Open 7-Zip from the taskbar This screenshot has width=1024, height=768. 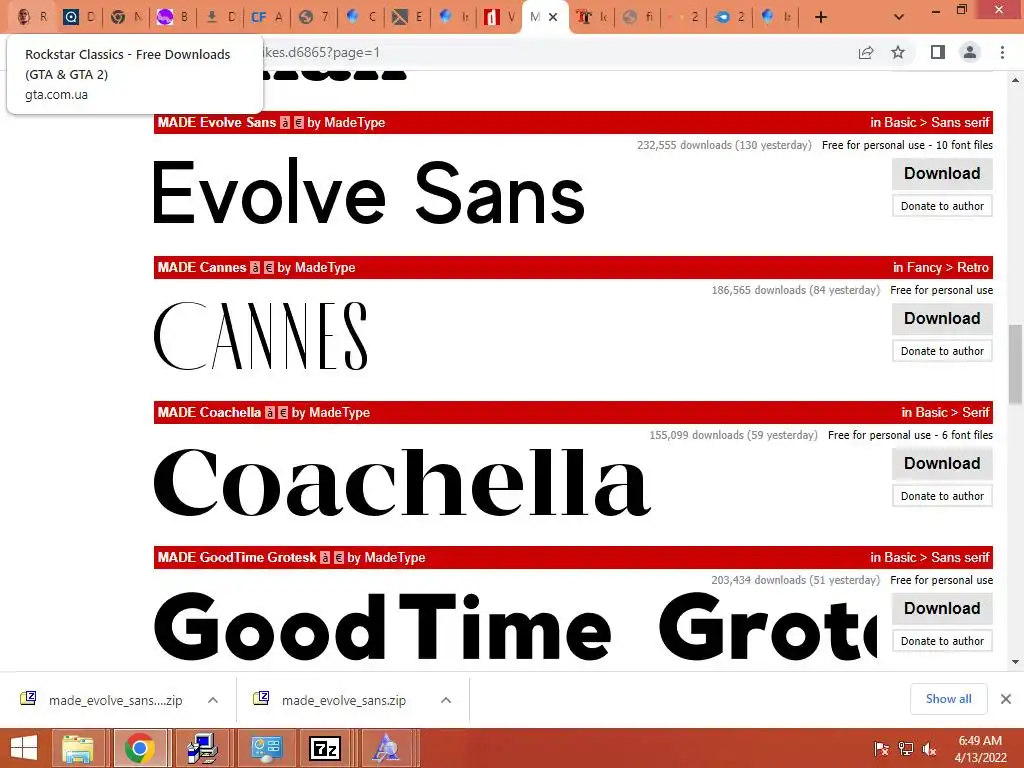[x=325, y=748]
